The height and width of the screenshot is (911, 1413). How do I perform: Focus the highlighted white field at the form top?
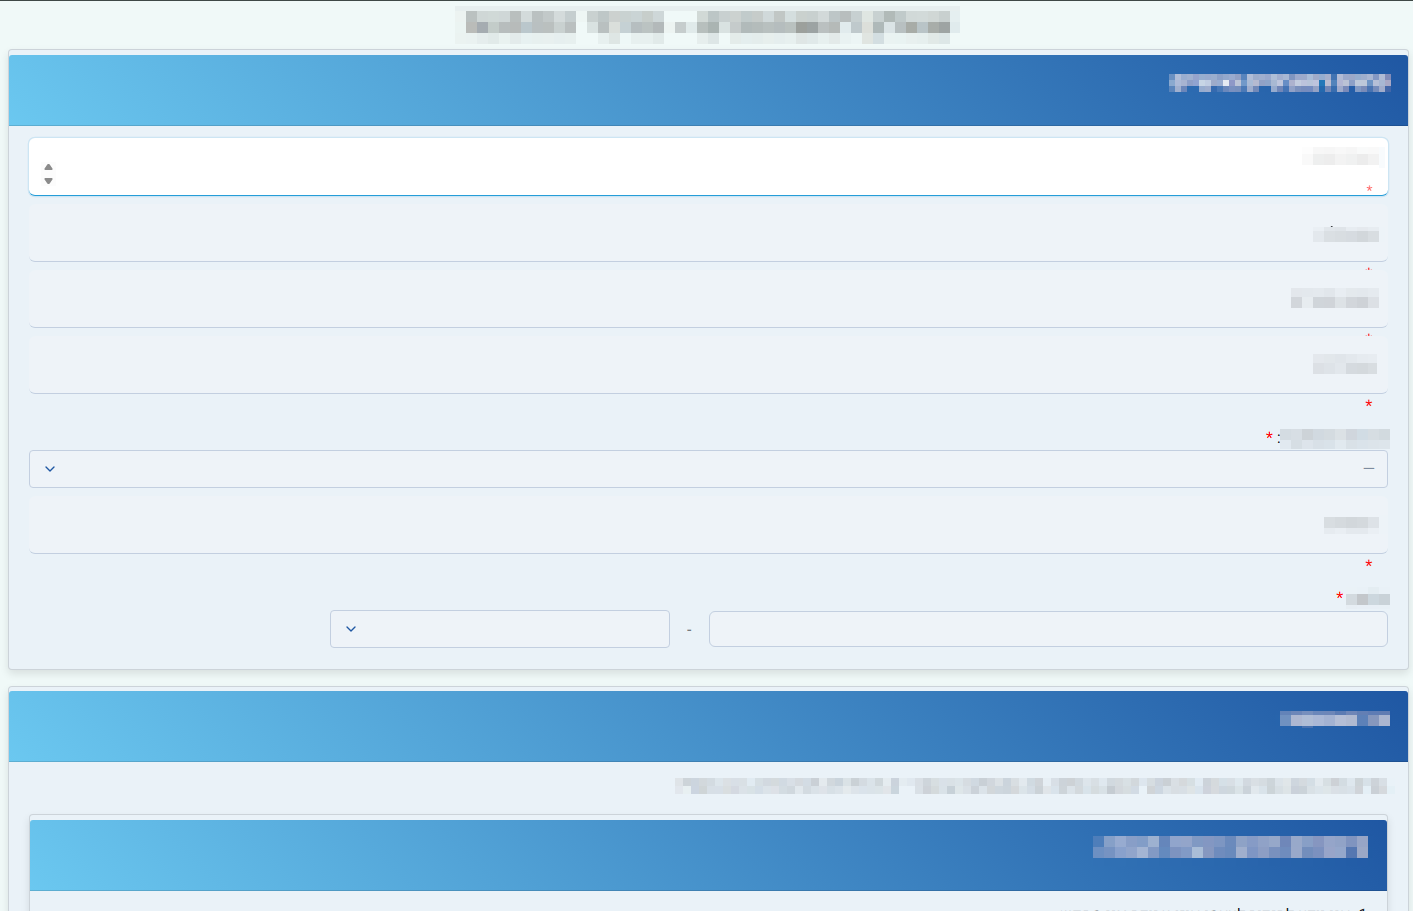click(708, 166)
